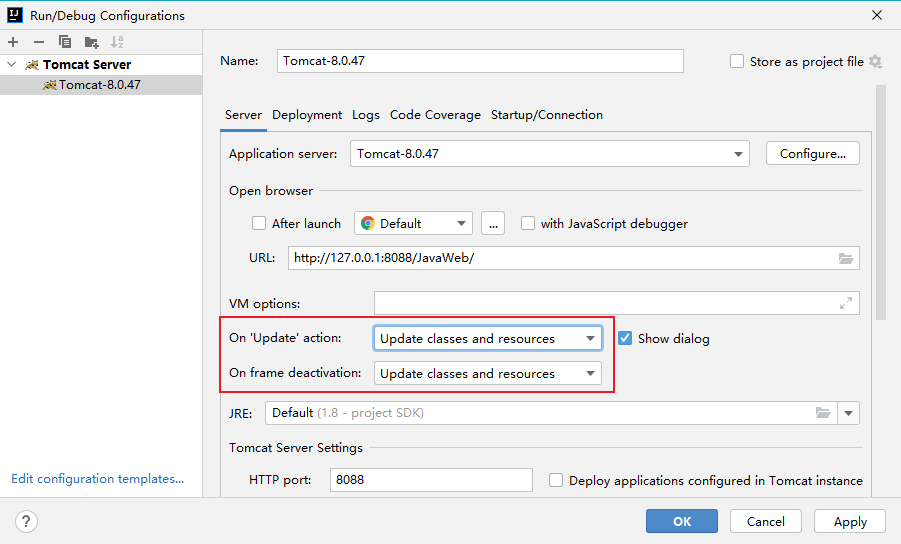
Task: Click the HTTP port input field
Action: point(431,480)
